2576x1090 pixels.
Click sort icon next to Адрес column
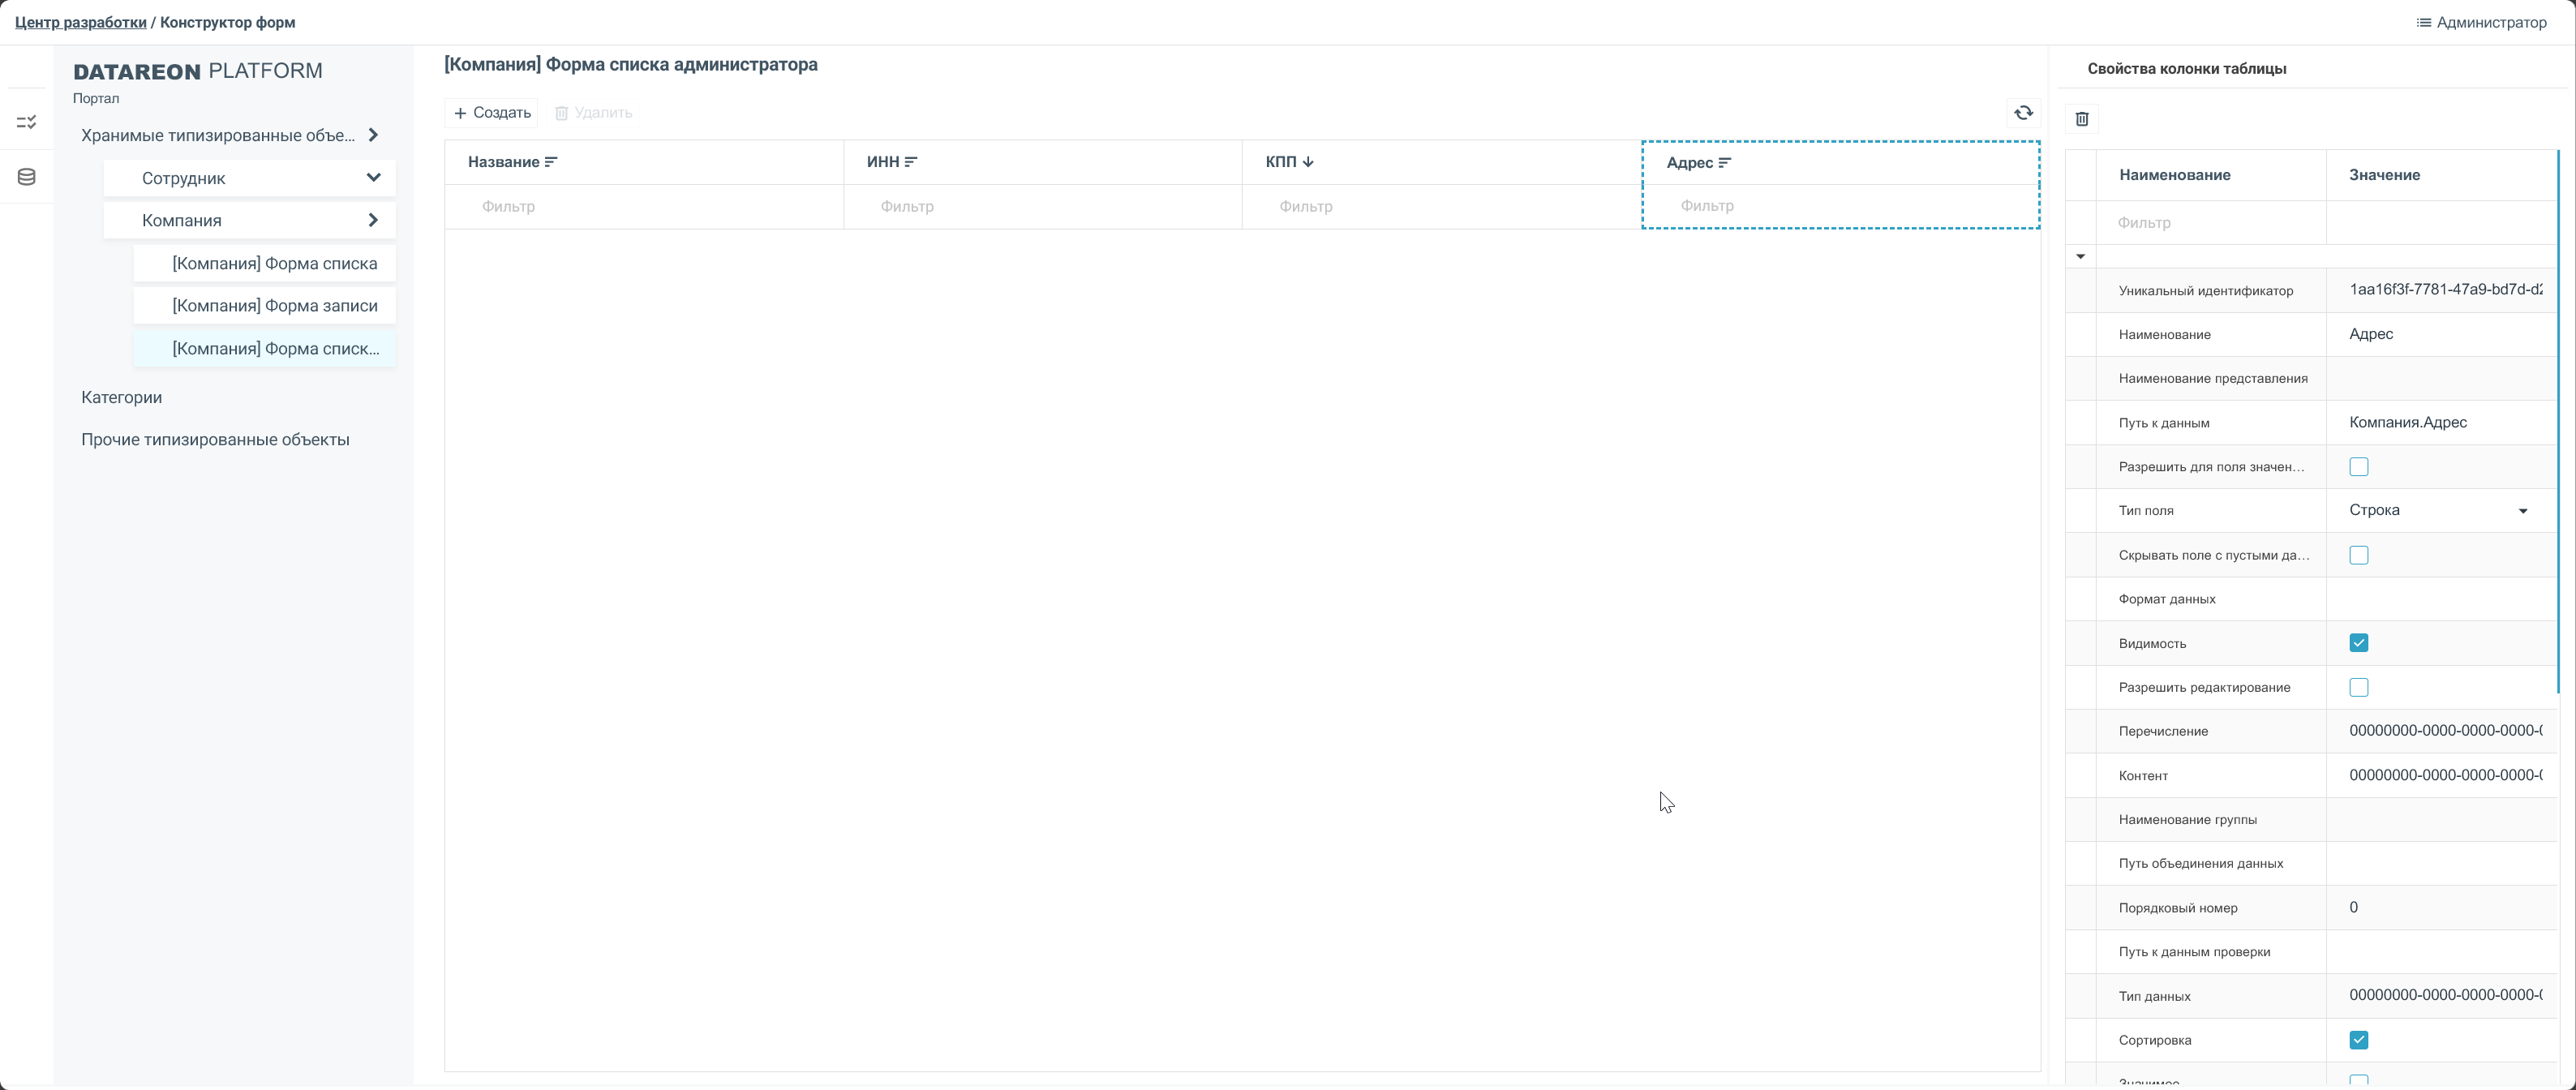click(1725, 163)
